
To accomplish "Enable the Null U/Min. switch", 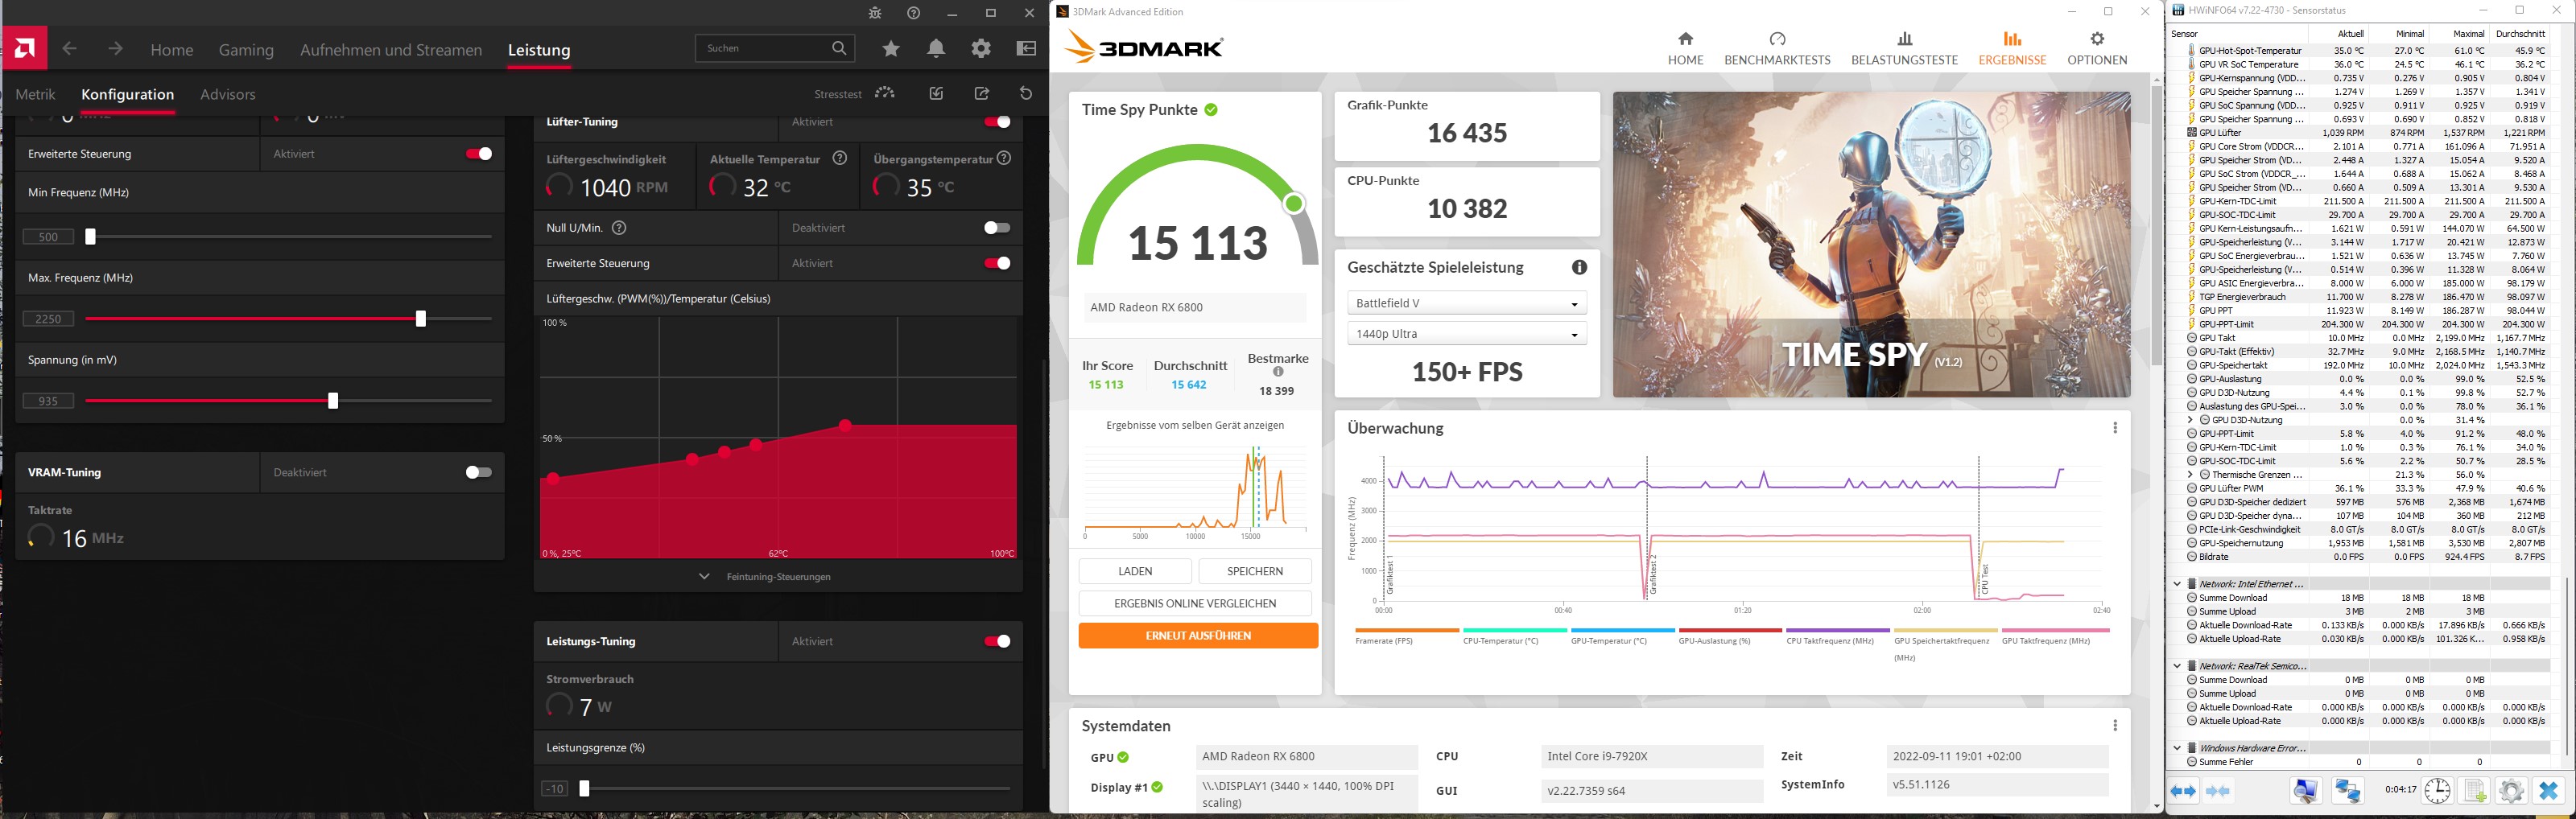I will coord(997,228).
